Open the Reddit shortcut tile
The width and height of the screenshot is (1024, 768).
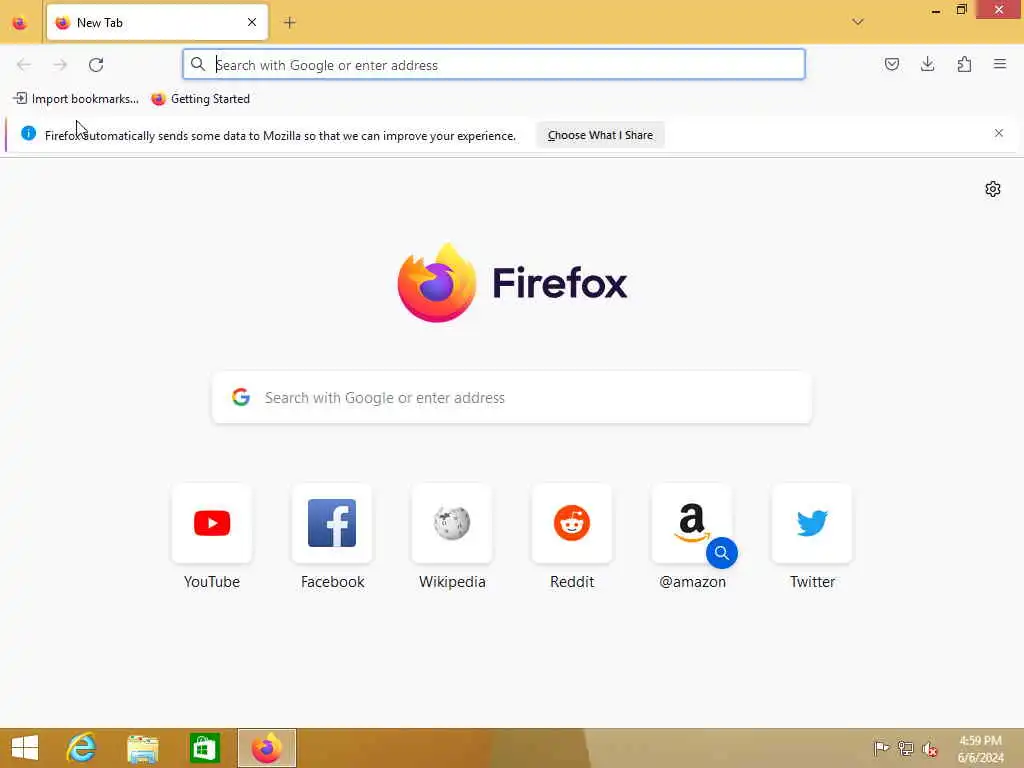tap(572, 523)
